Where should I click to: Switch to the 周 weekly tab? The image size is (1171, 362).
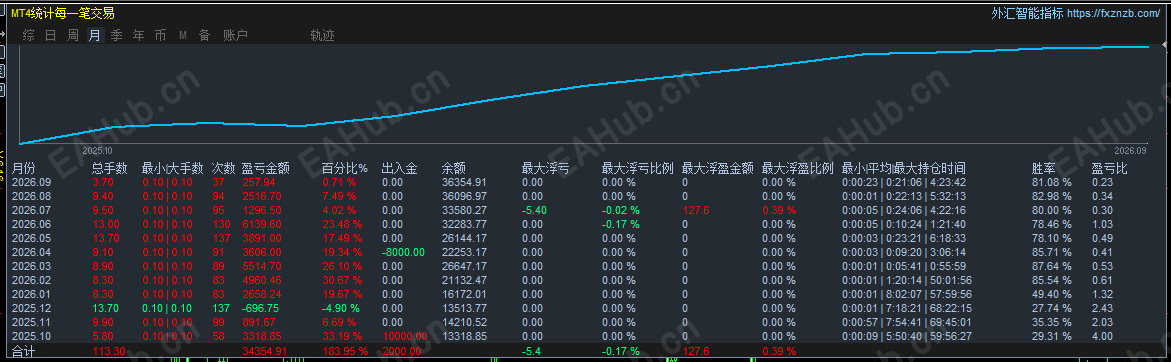pyautogui.click(x=72, y=35)
